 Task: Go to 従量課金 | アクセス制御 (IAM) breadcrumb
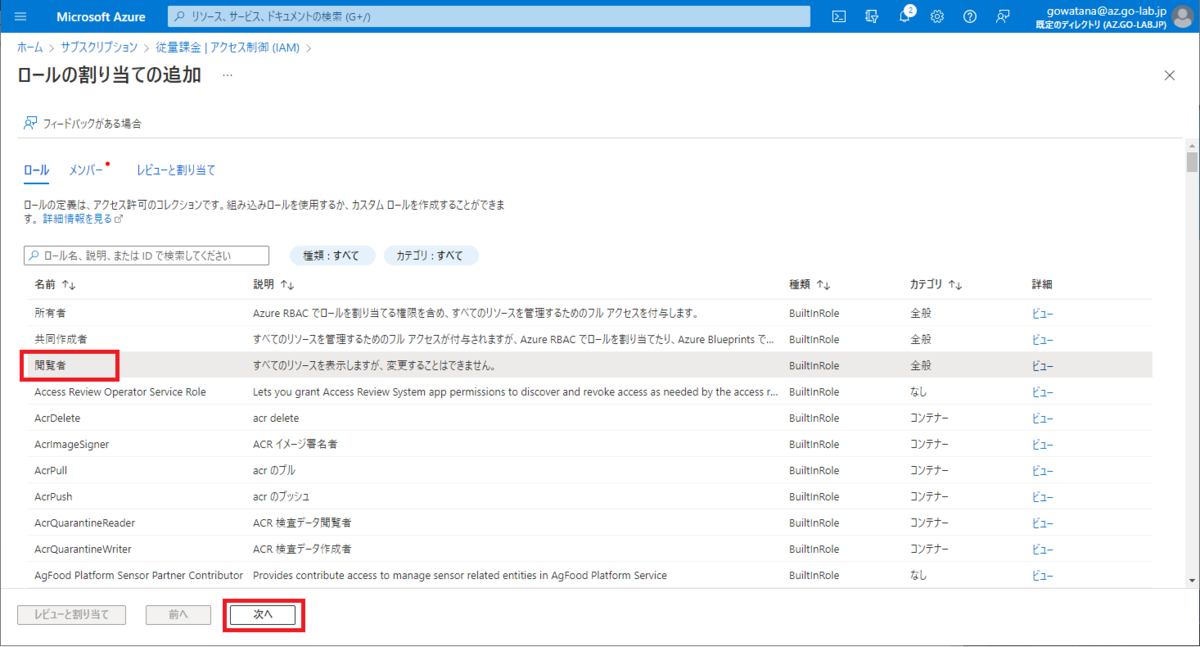(228, 47)
